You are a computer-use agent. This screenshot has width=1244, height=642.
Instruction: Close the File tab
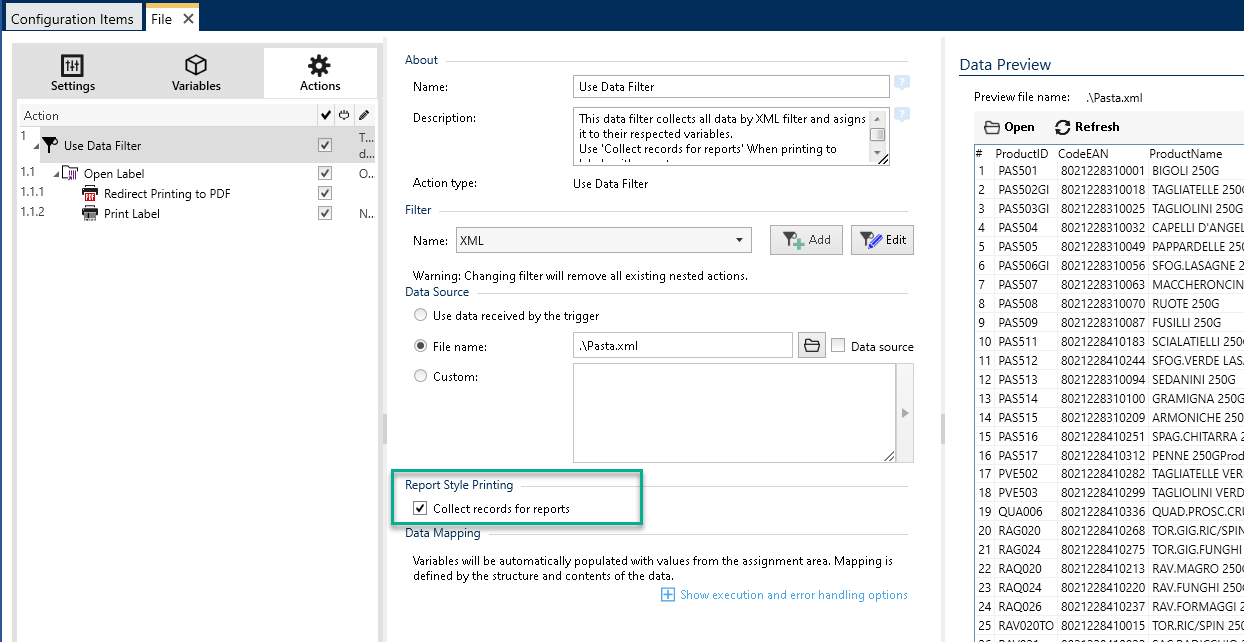188,19
